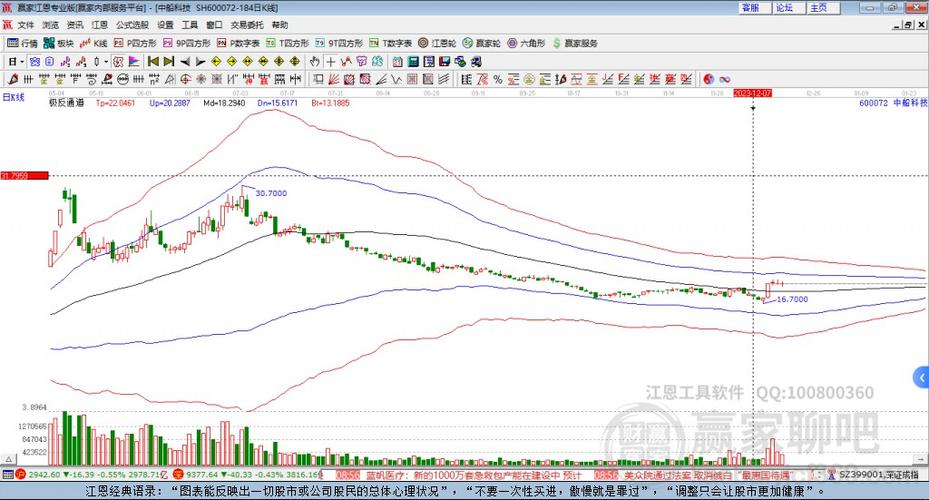Viewport: 929px width, 500px height.
Task: Open the T数字表 tool
Action: pyautogui.click(x=390, y=43)
